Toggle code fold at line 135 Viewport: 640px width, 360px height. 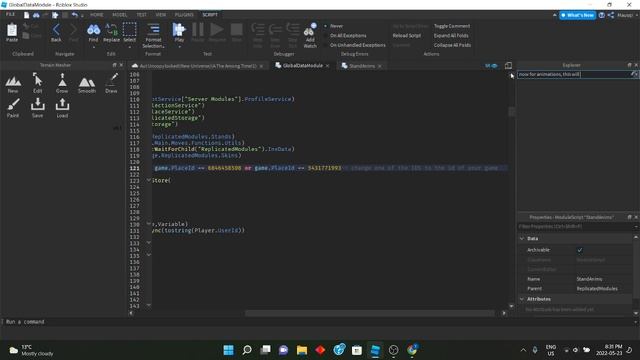pyautogui.click(x=149, y=255)
